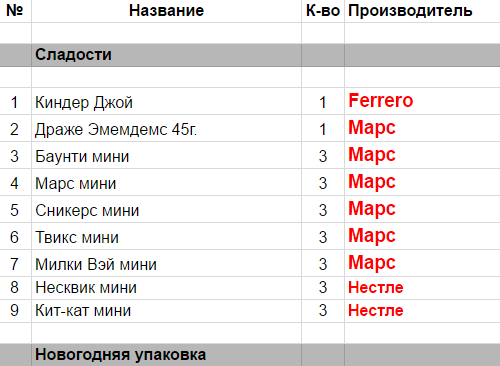The width and height of the screenshot is (500, 366).
Task: Select the Милки Вэй мини cell
Action: pos(166,264)
